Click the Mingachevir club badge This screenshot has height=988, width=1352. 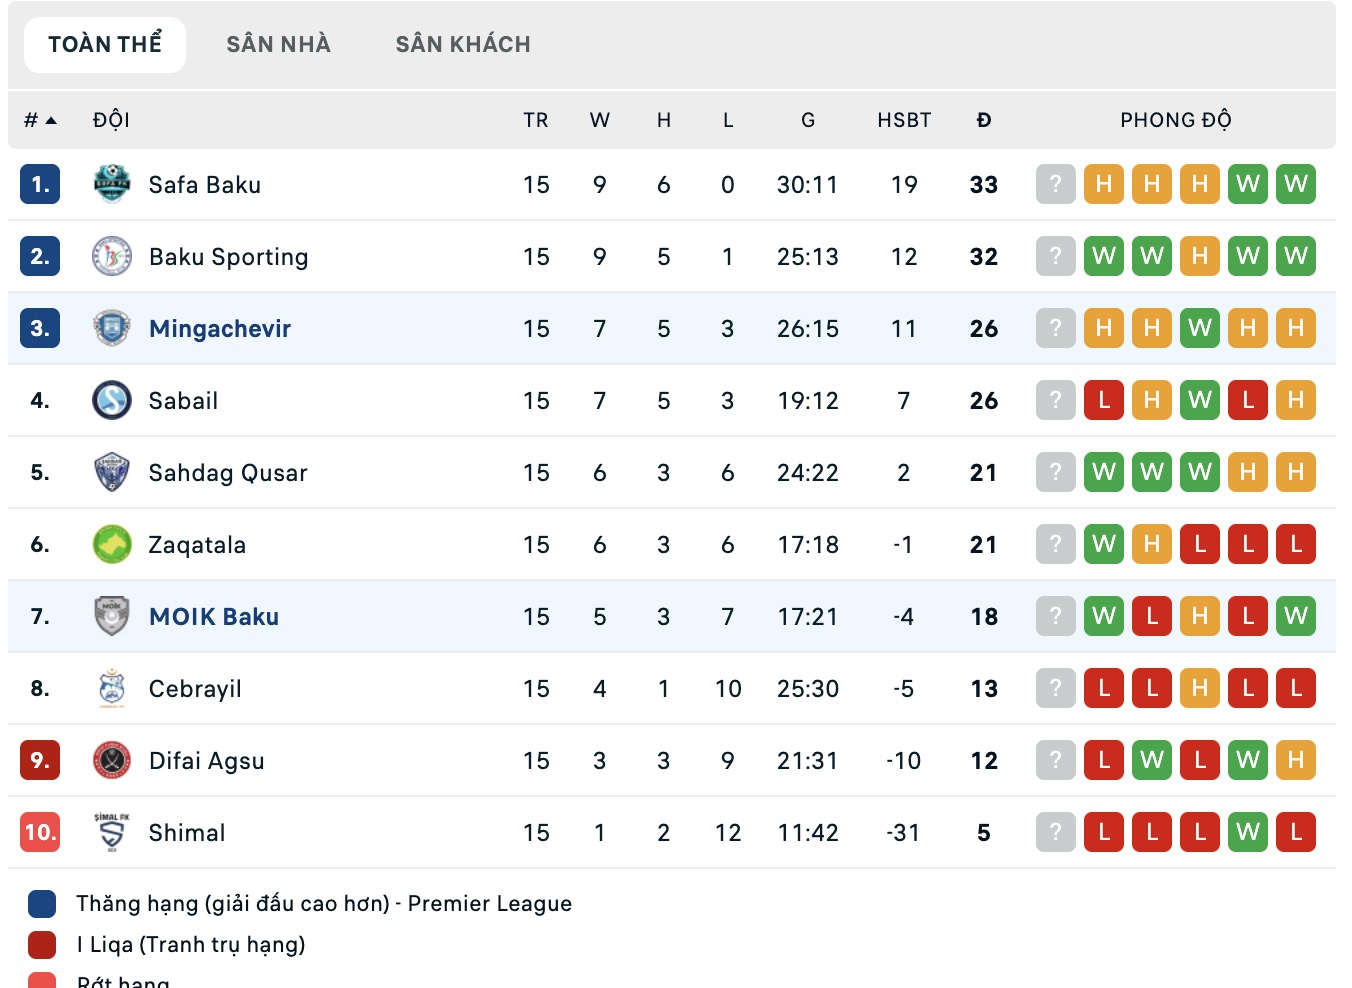[112, 328]
